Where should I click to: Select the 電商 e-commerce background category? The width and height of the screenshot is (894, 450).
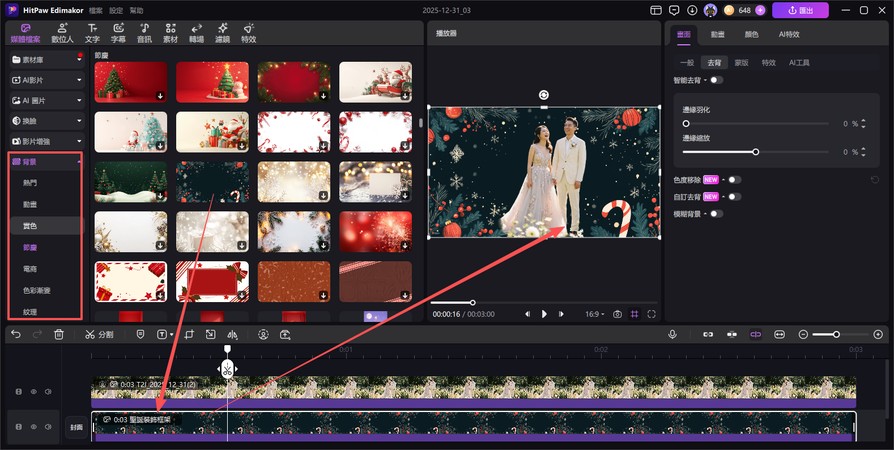(x=30, y=269)
